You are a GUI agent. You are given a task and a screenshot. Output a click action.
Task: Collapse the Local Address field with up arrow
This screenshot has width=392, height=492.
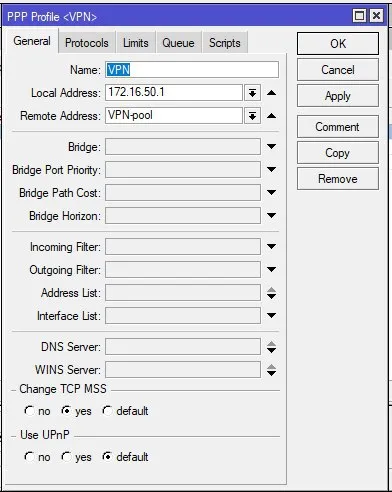[x=271, y=93]
